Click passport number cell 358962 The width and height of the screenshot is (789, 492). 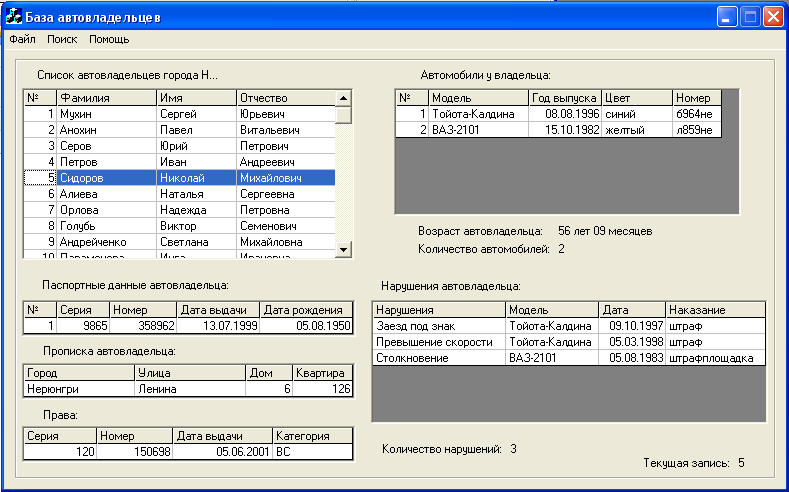click(143, 326)
